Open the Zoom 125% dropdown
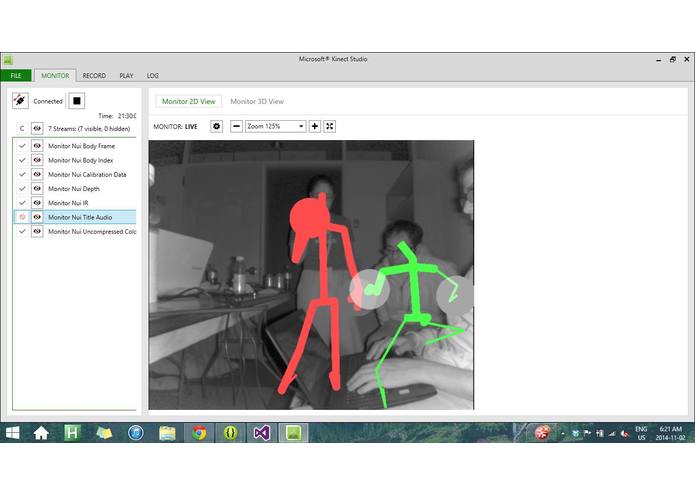Viewport: 695px width, 494px height. [275, 126]
